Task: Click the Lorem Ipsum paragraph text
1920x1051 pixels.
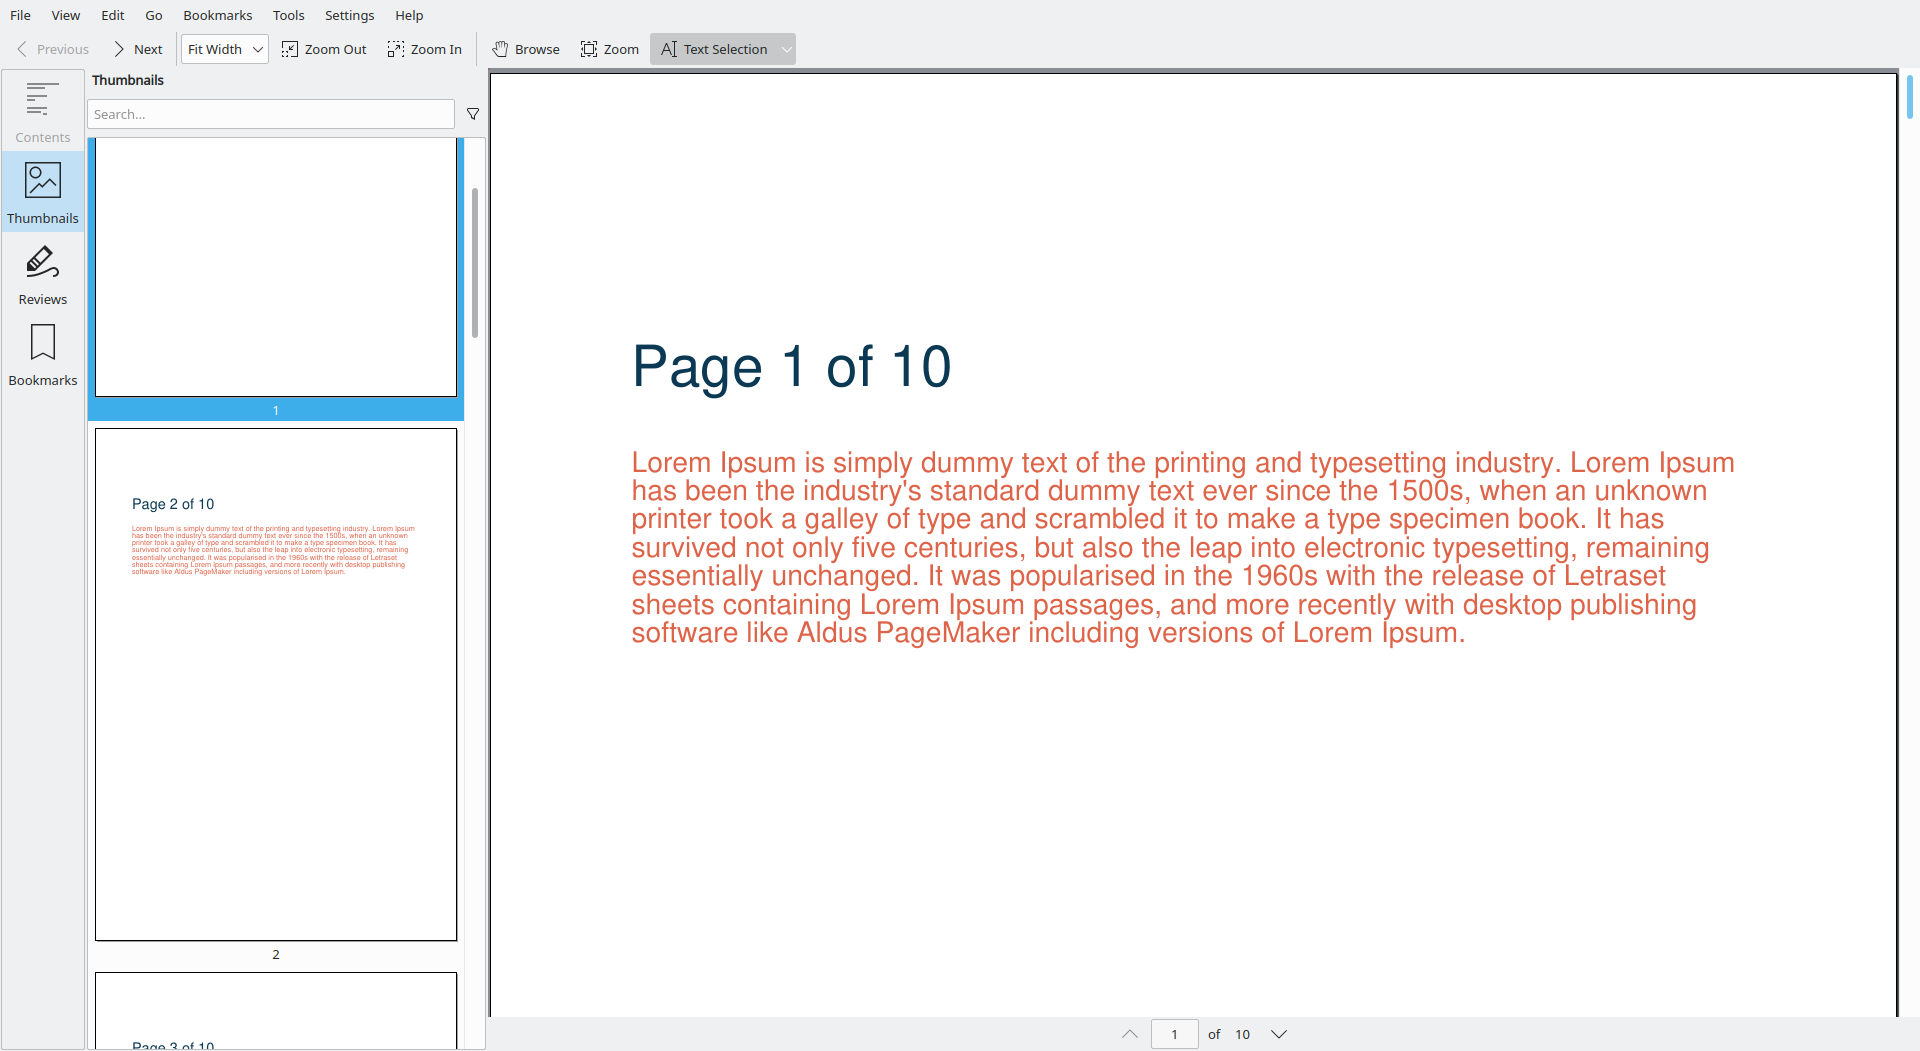Action: tap(1183, 548)
